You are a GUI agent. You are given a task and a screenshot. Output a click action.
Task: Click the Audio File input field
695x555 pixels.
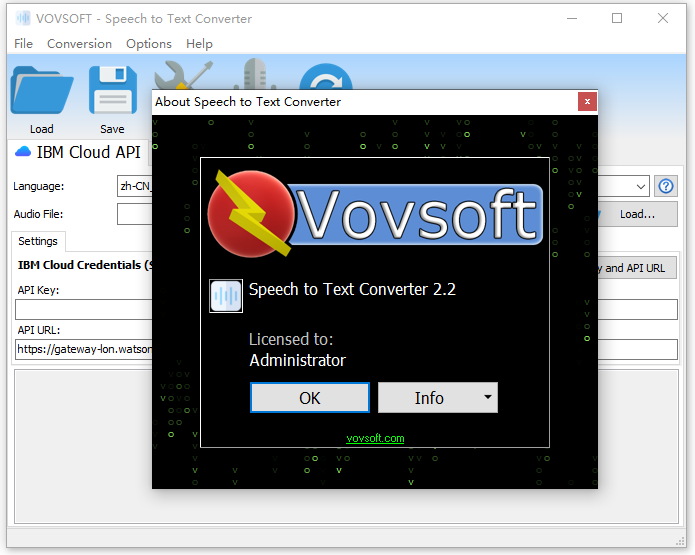click(x=135, y=214)
